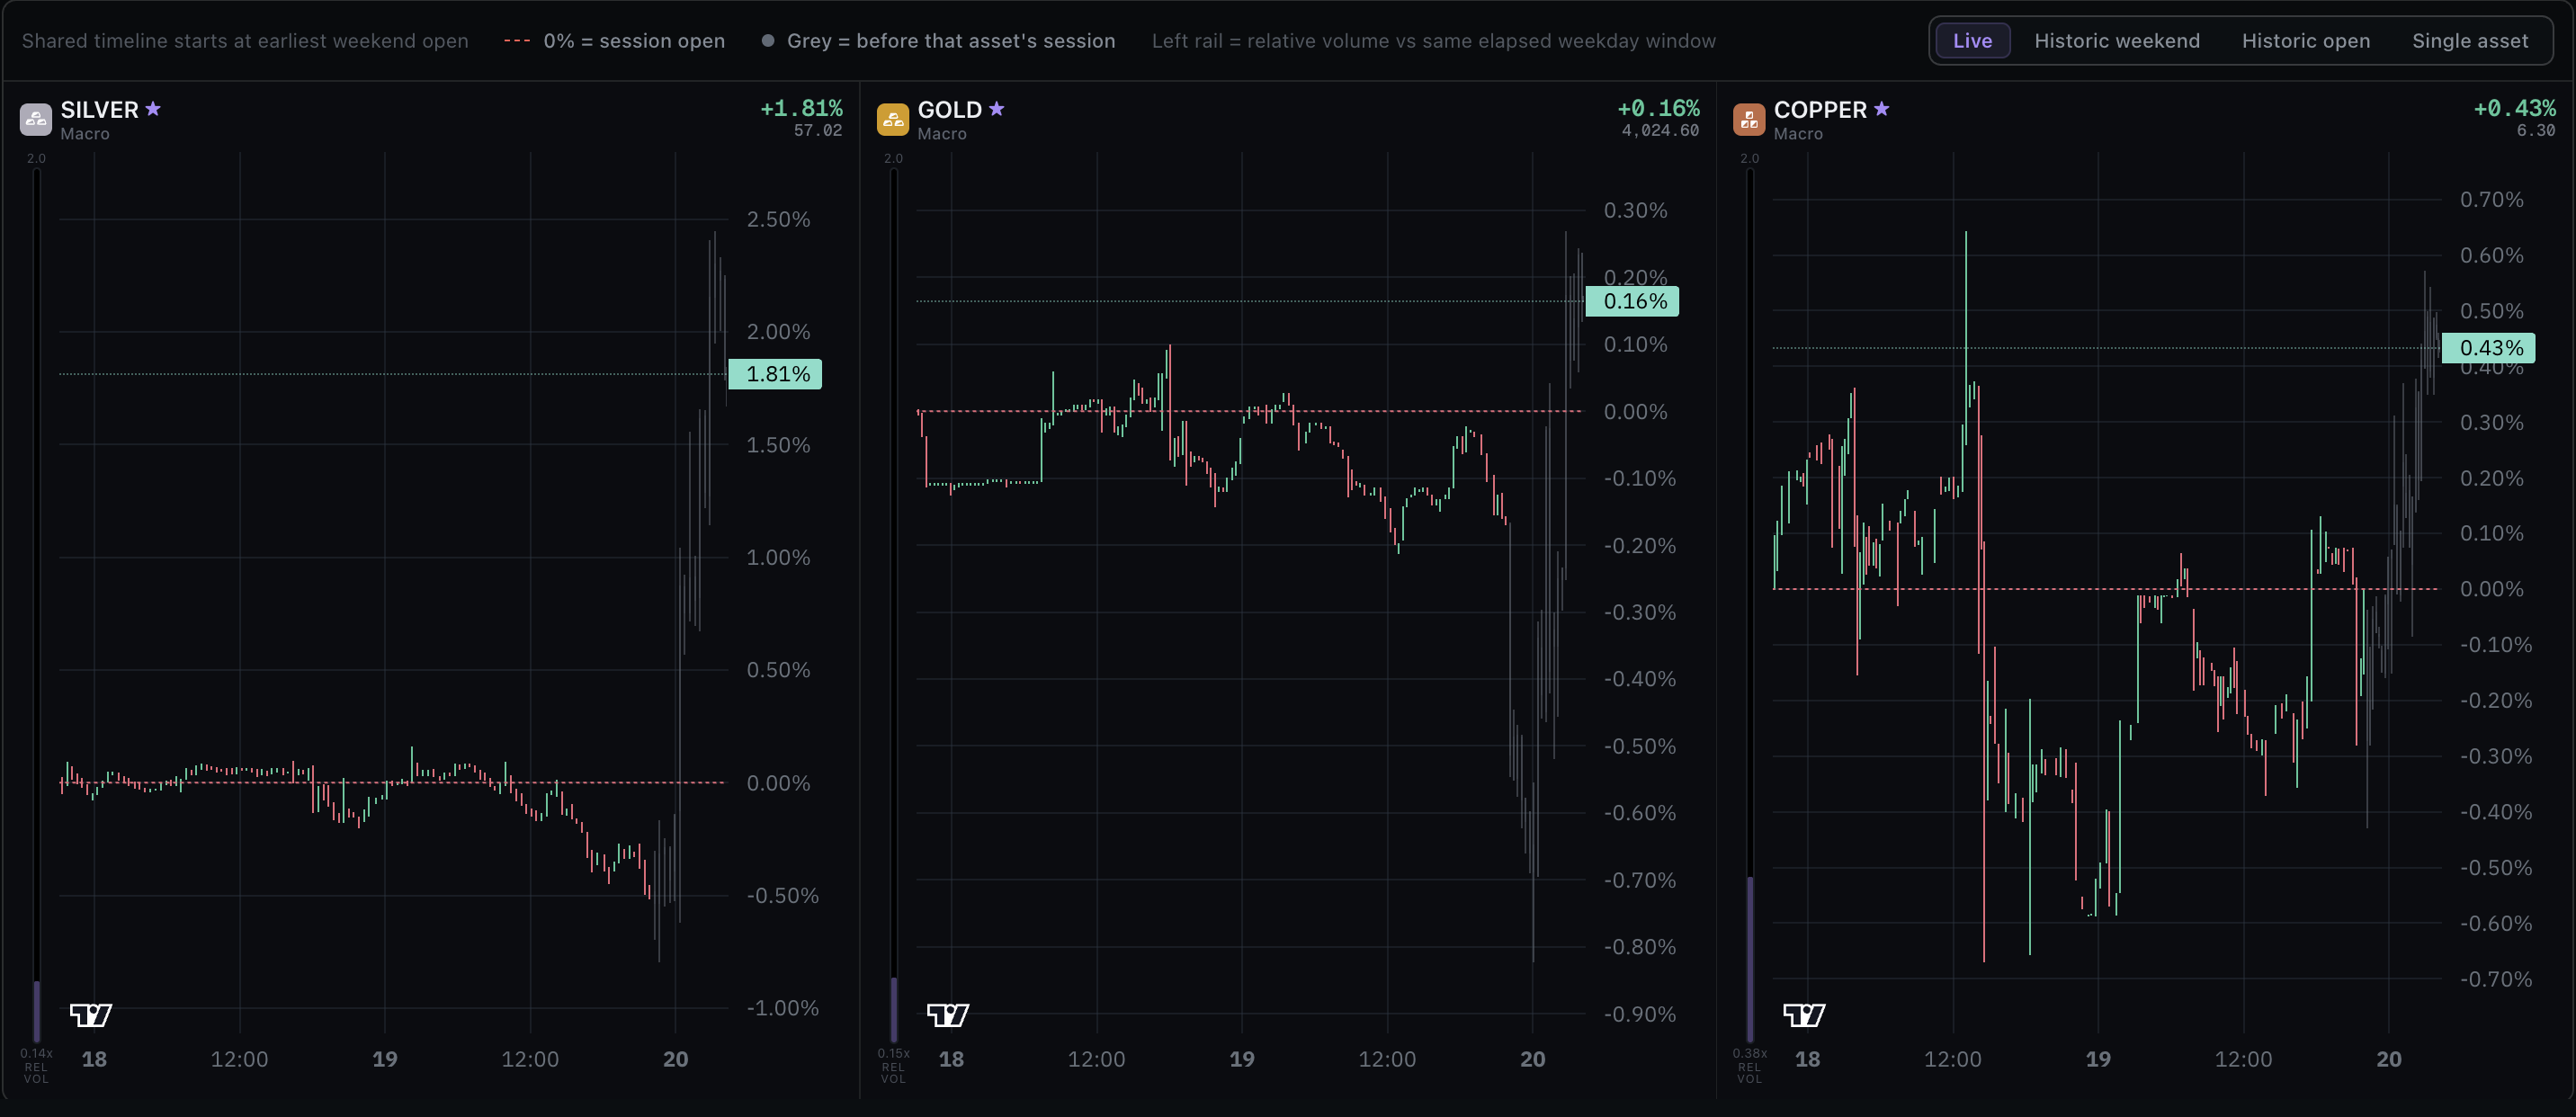Open TradingView logo on Silver chart

pyautogui.click(x=91, y=1015)
